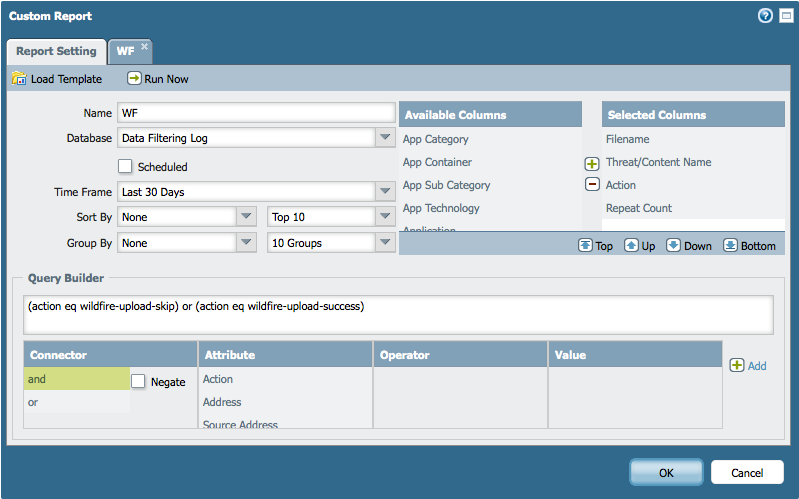Screen dimensions: 799x499
Task: Select App Container in Available Columns
Action: pos(437,162)
